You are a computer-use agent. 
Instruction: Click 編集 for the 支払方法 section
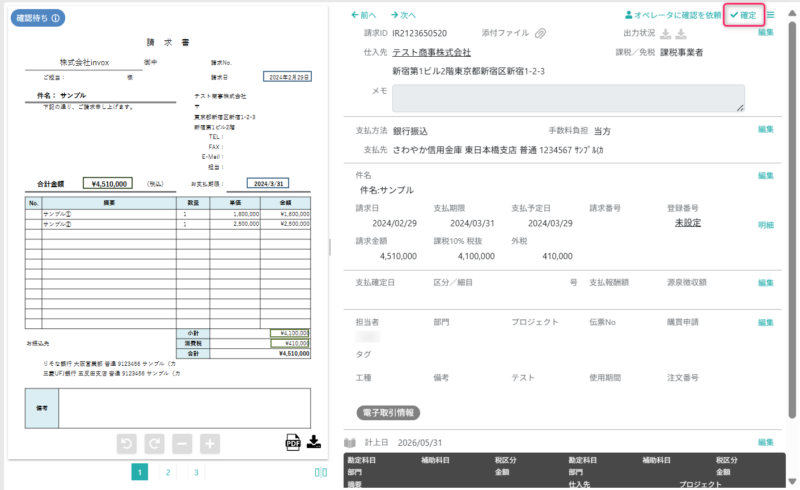click(766, 129)
